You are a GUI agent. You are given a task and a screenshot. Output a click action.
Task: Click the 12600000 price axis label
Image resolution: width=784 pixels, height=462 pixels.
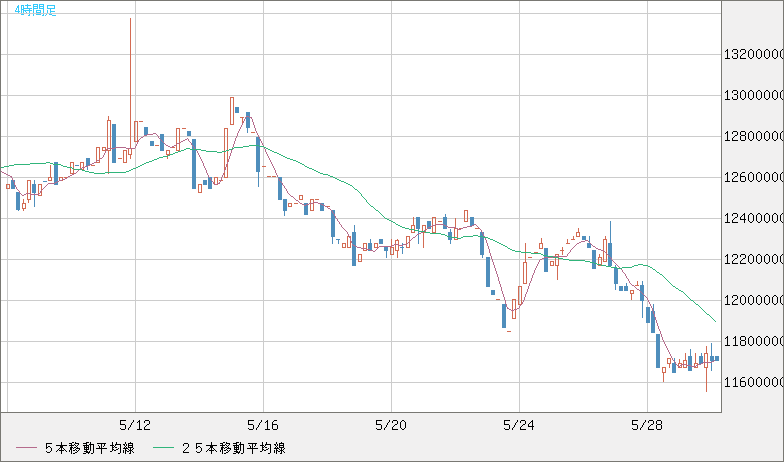tap(754, 178)
